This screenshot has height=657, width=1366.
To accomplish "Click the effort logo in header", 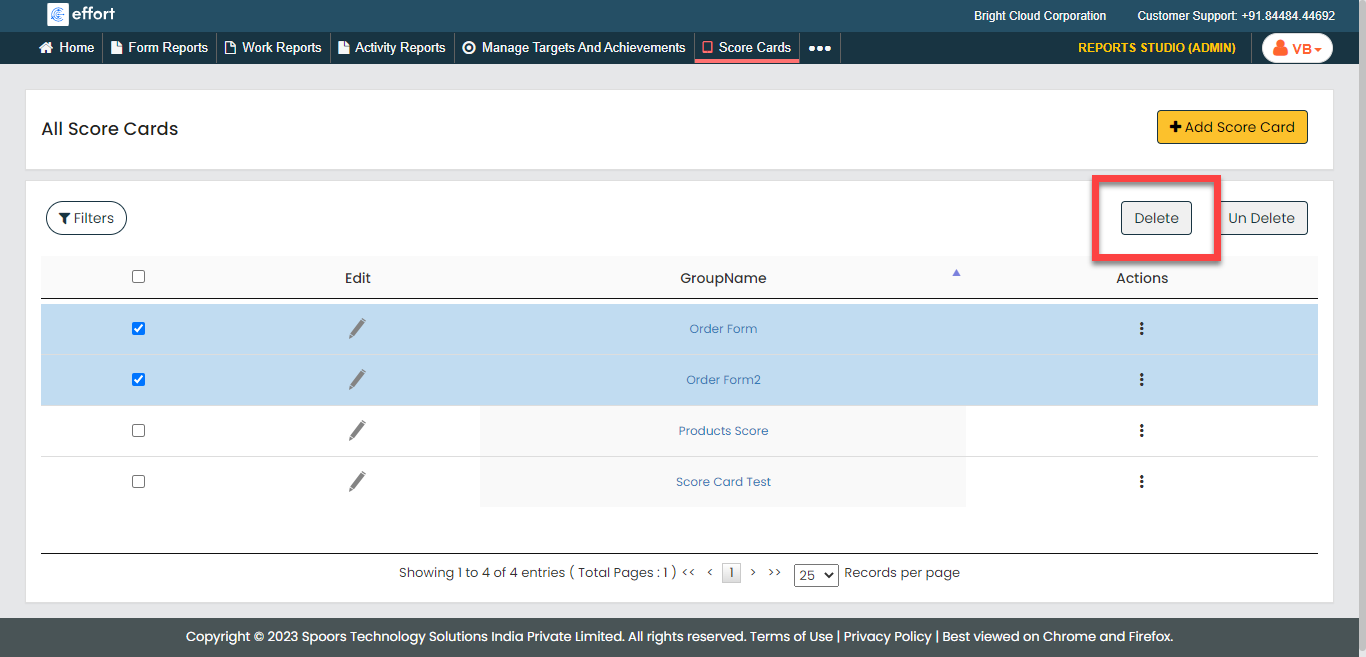I will pos(82,14).
